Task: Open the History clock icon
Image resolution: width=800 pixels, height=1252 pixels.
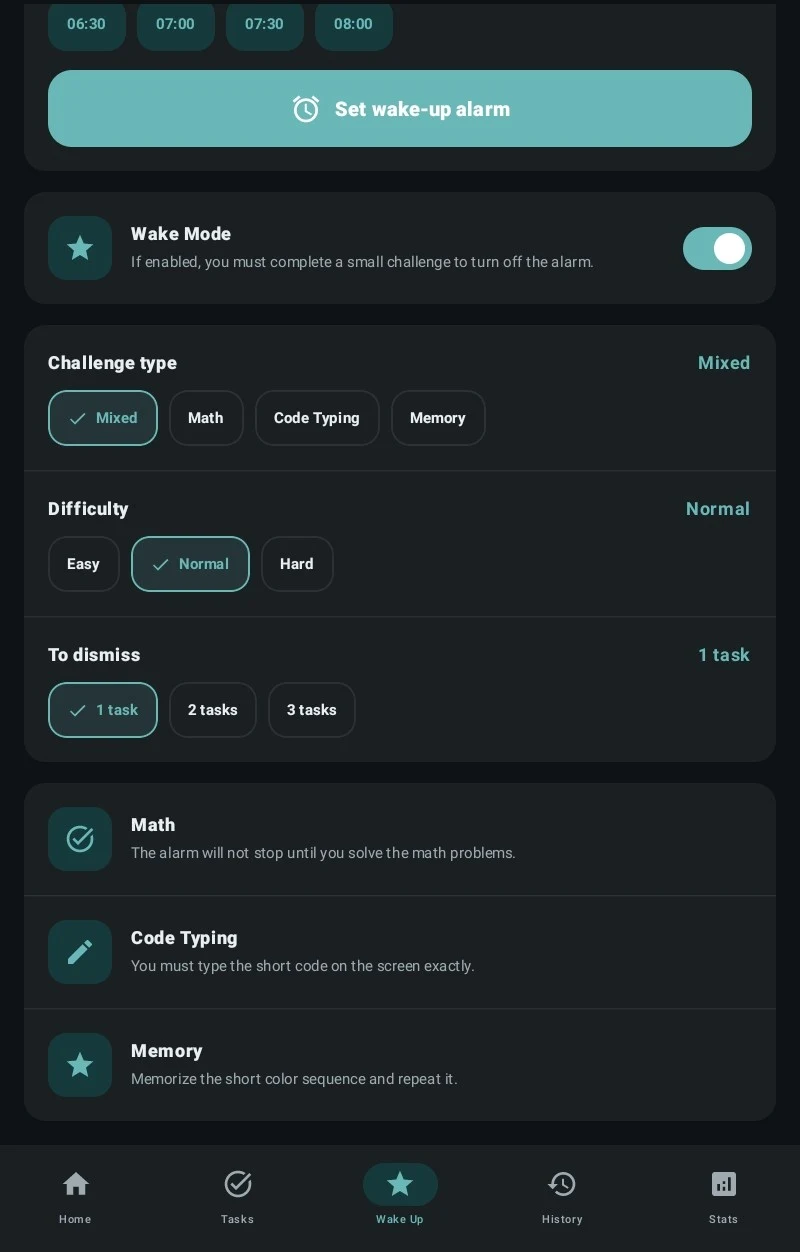Action: [562, 1185]
